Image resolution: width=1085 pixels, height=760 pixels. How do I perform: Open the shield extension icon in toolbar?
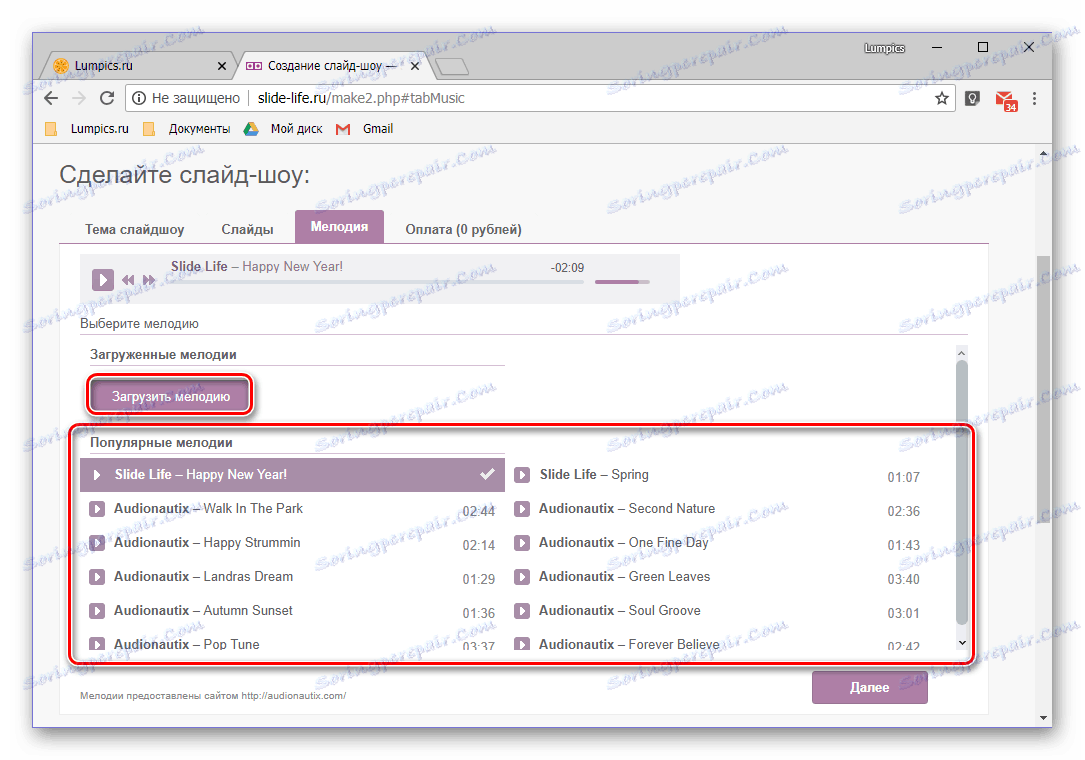[x=972, y=98]
